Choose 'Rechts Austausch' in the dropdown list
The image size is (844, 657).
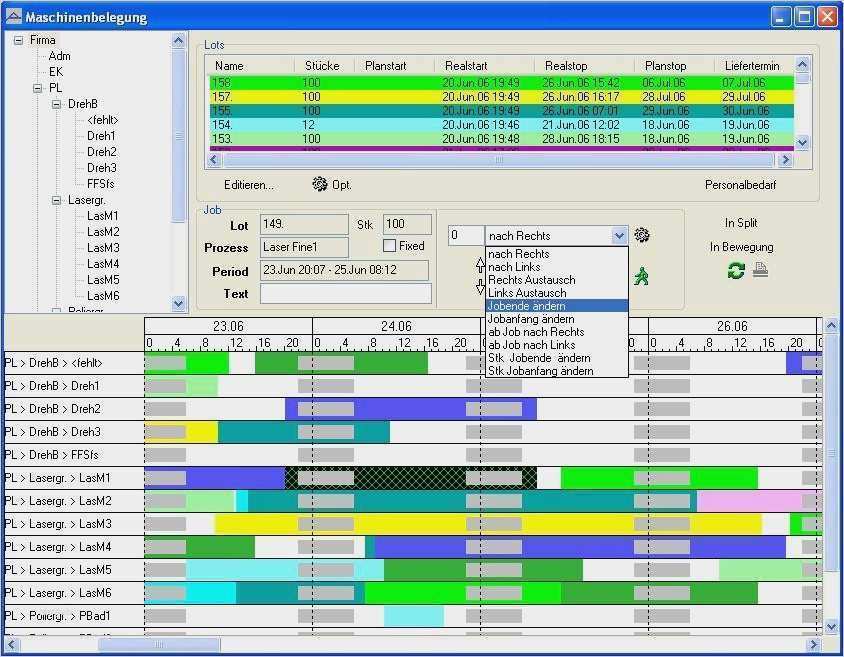(531, 280)
